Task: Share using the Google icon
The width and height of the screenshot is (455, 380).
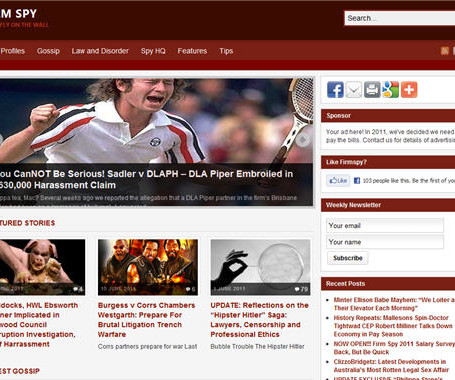Action: pyautogui.click(x=390, y=90)
